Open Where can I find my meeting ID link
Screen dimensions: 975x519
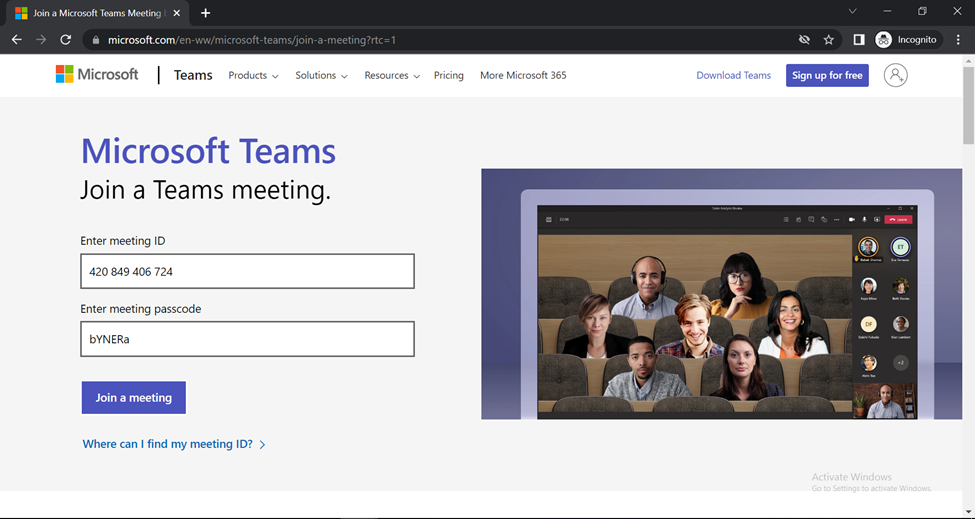174,444
